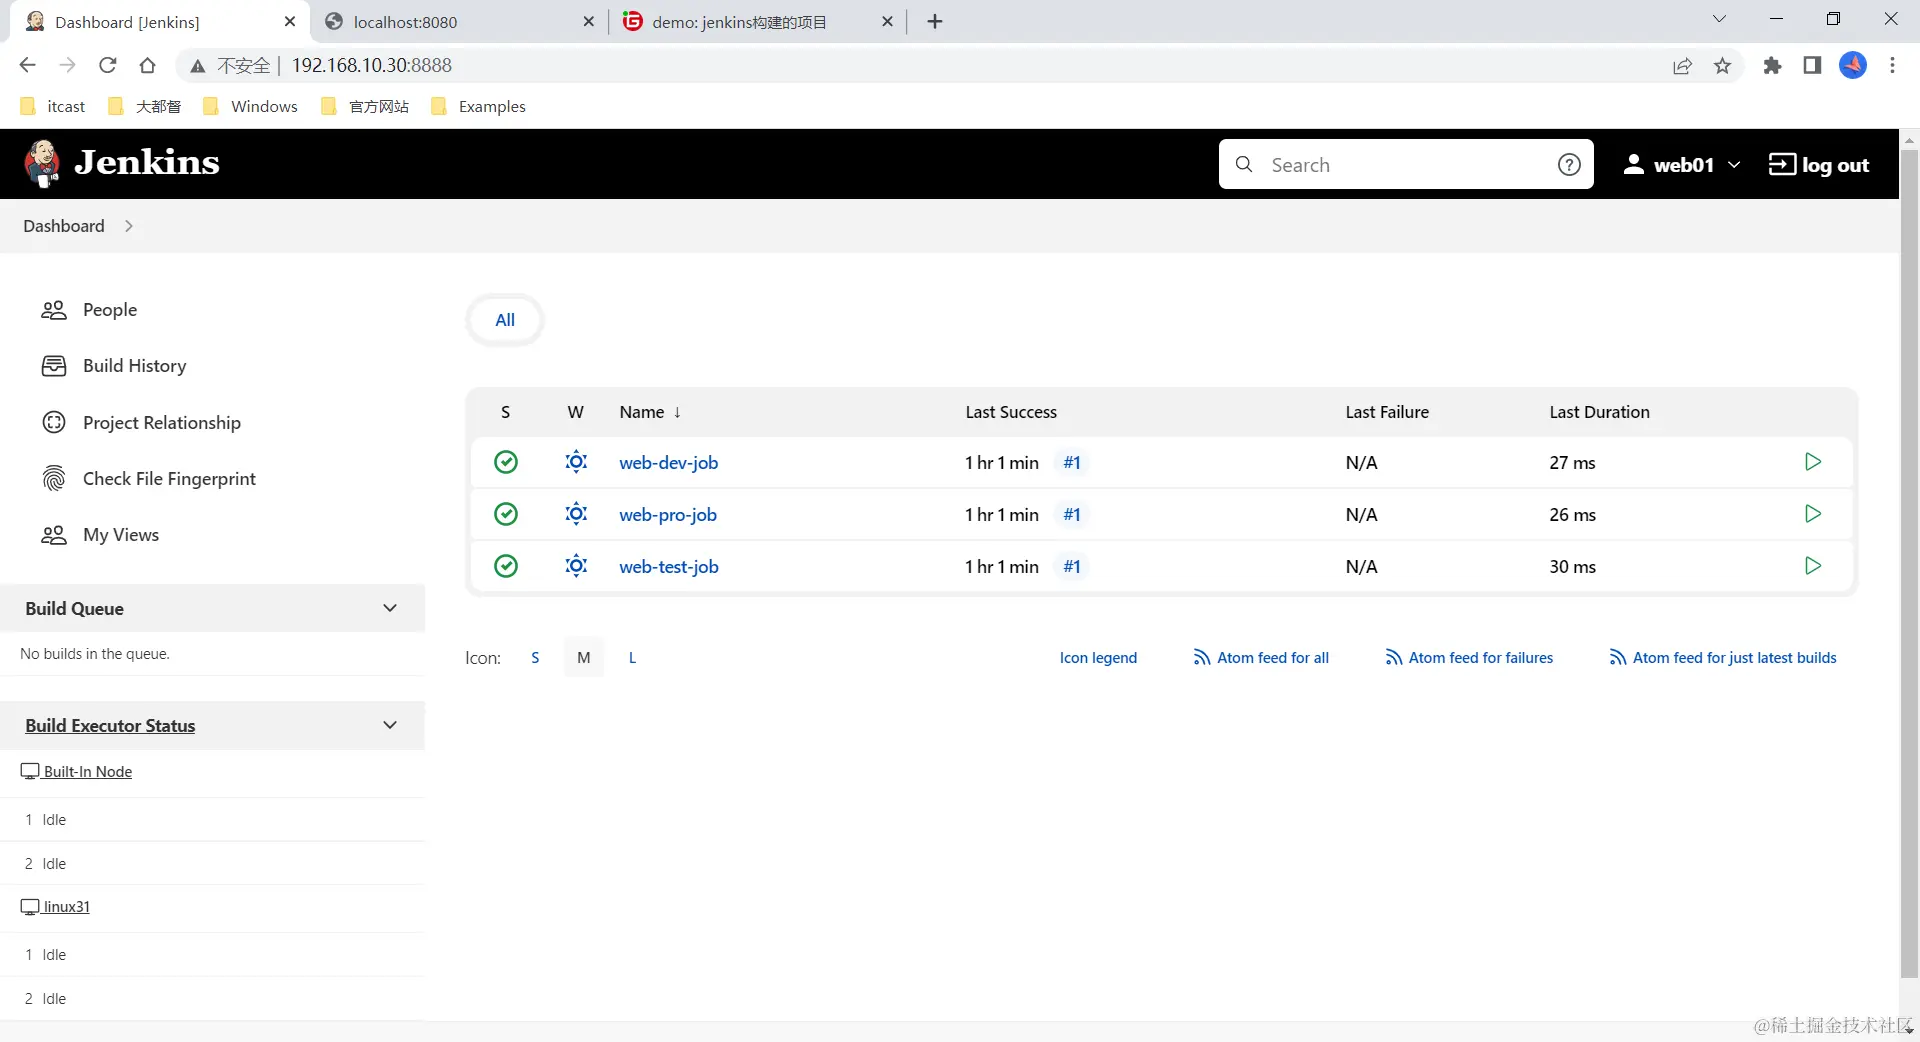Select large icon size L
Image resolution: width=1920 pixels, height=1042 pixels.
pos(632,658)
